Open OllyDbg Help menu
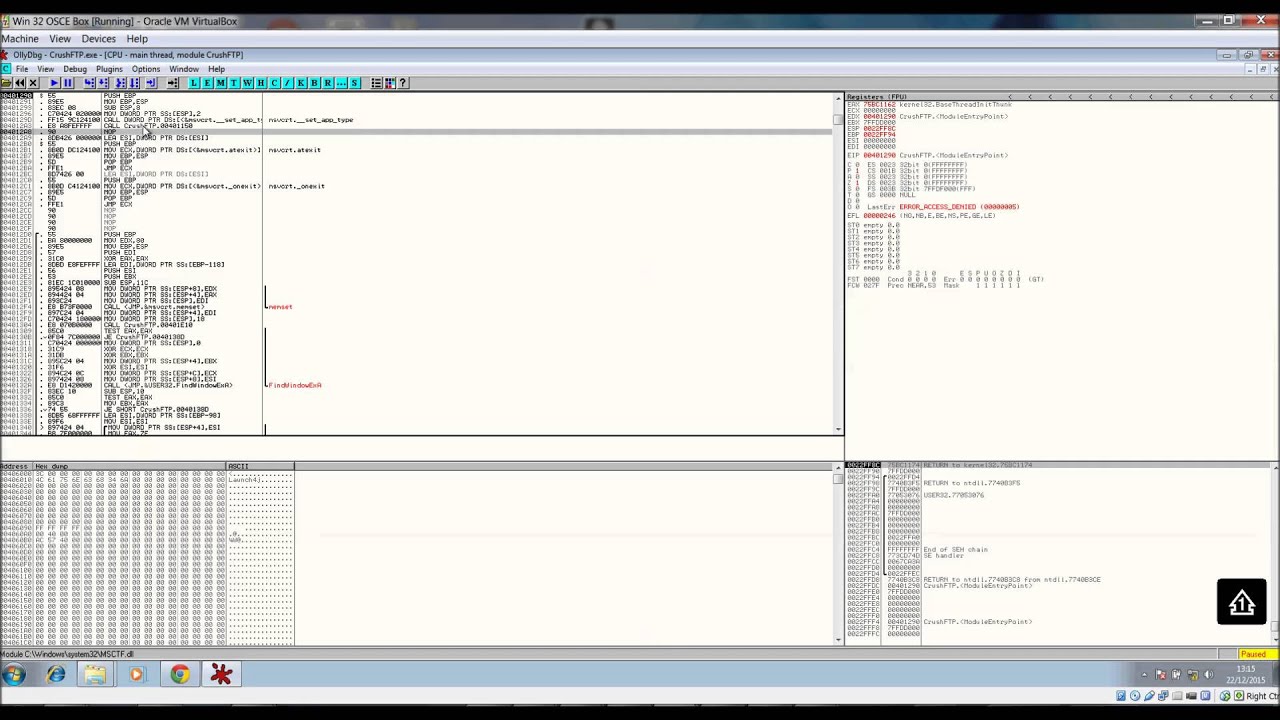 pyautogui.click(x=216, y=69)
